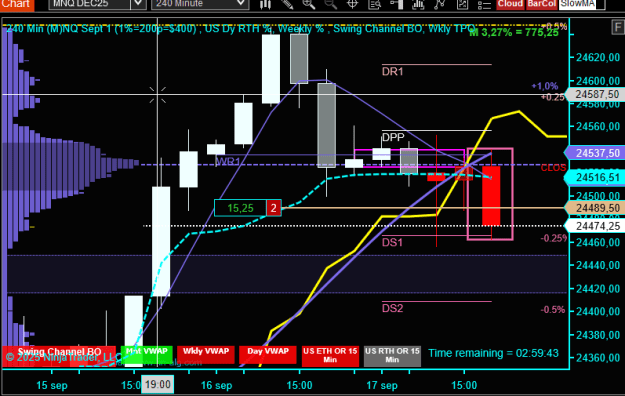Screen dimensions: 625x396
Task: Click the zoom out magnifier icon
Action: point(330,4)
